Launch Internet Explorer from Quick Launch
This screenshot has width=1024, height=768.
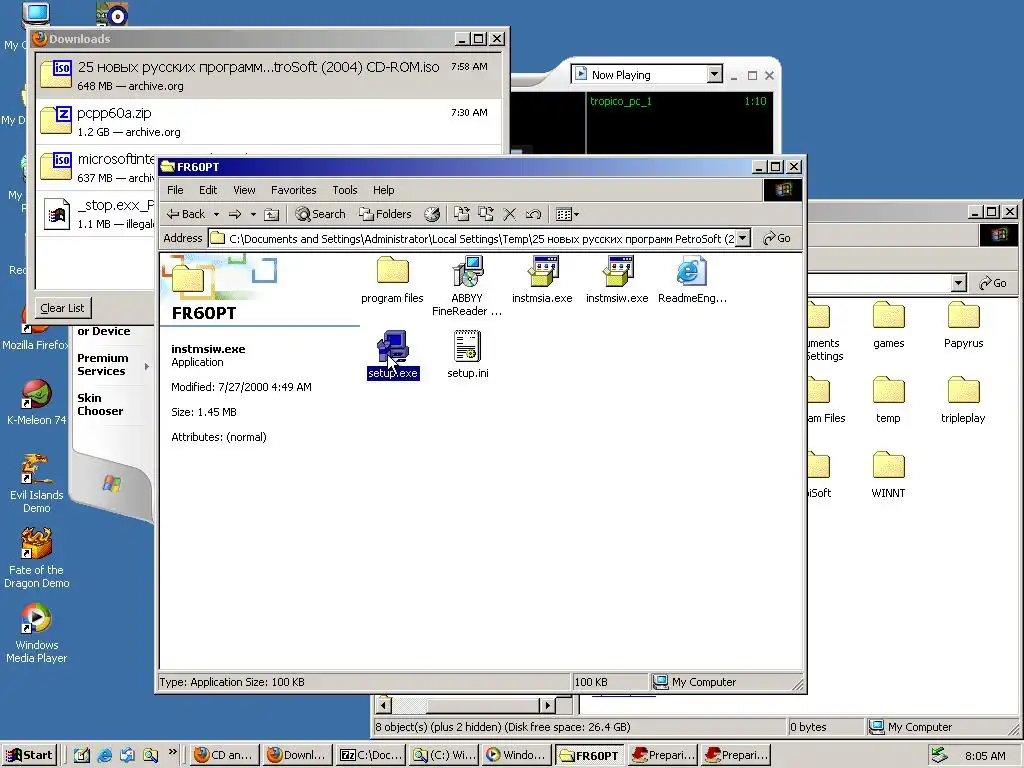tap(104, 755)
